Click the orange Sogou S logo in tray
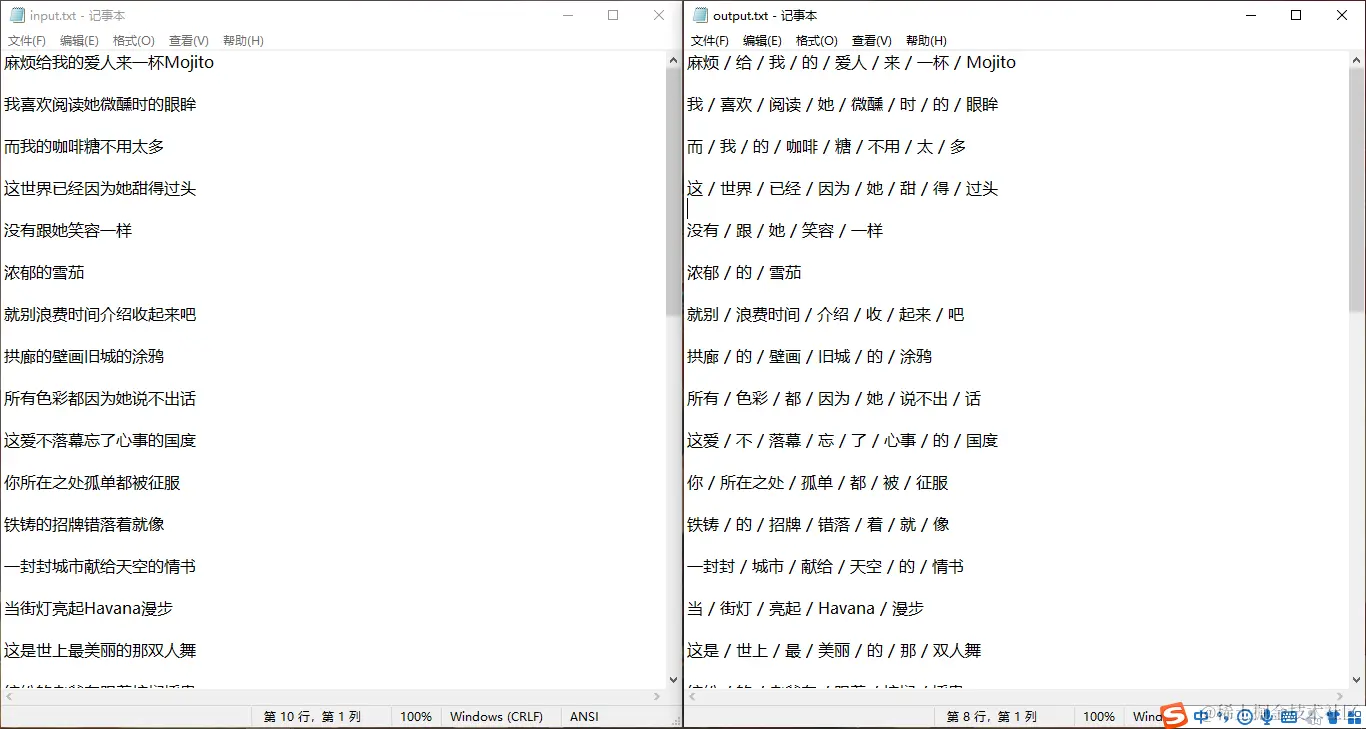 coord(1174,716)
